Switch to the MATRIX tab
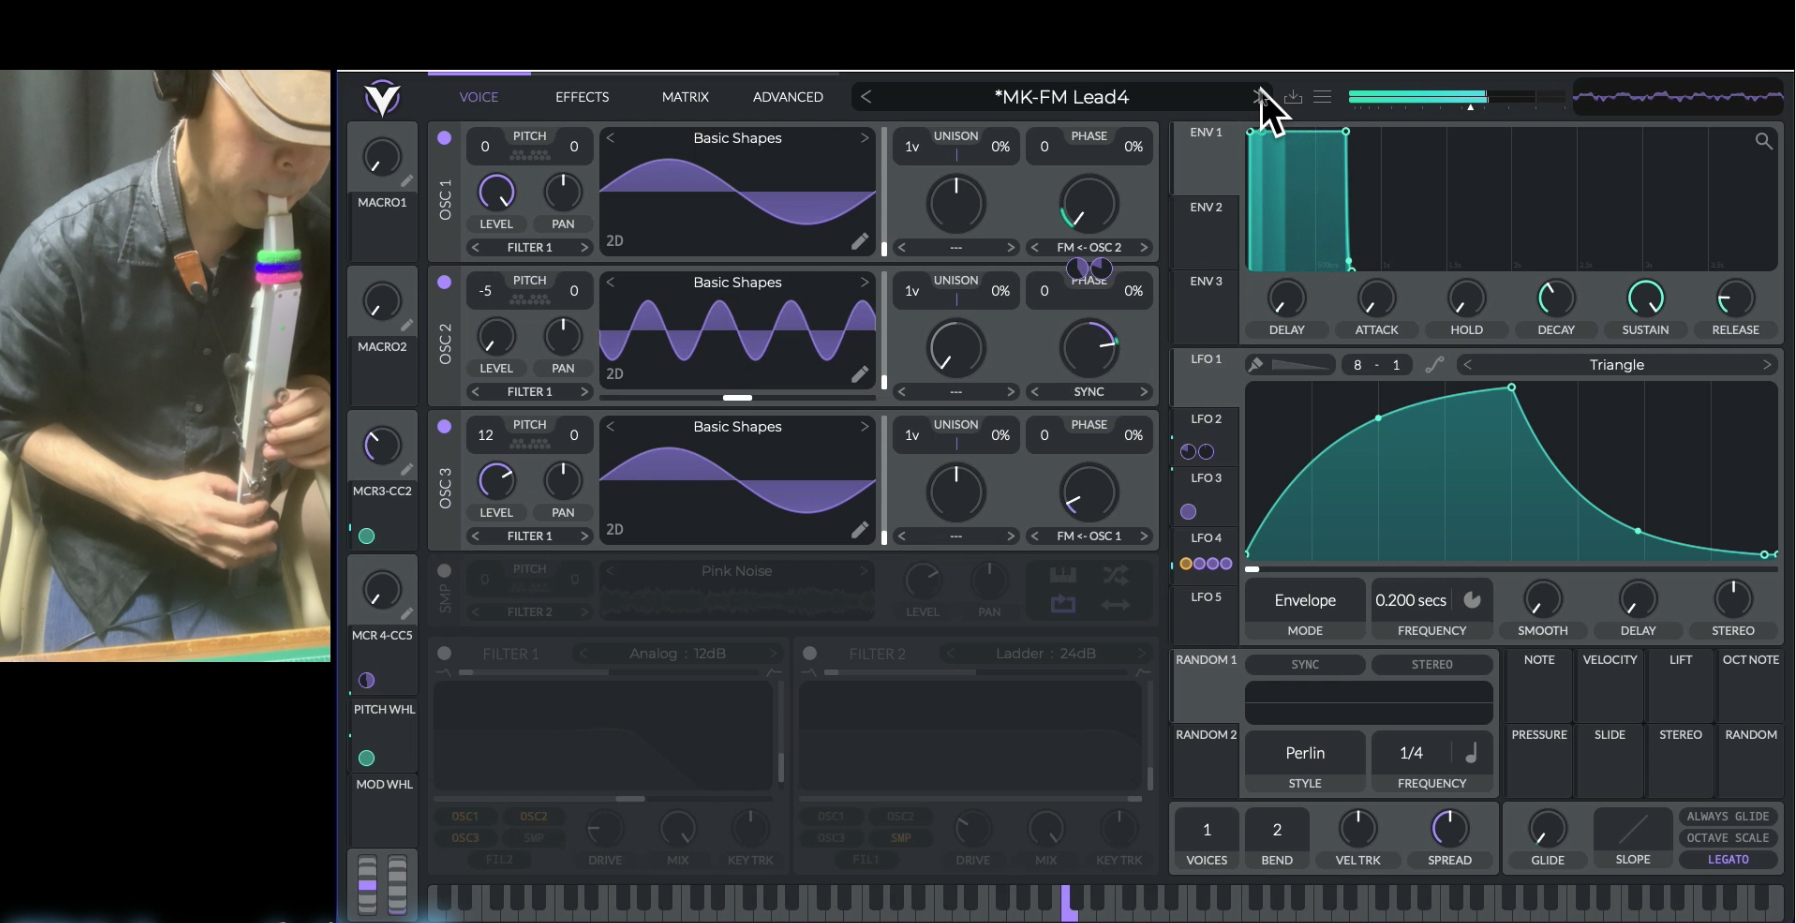Image resolution: width=1796 pixels, height=923 pixels. coord(684,96)
